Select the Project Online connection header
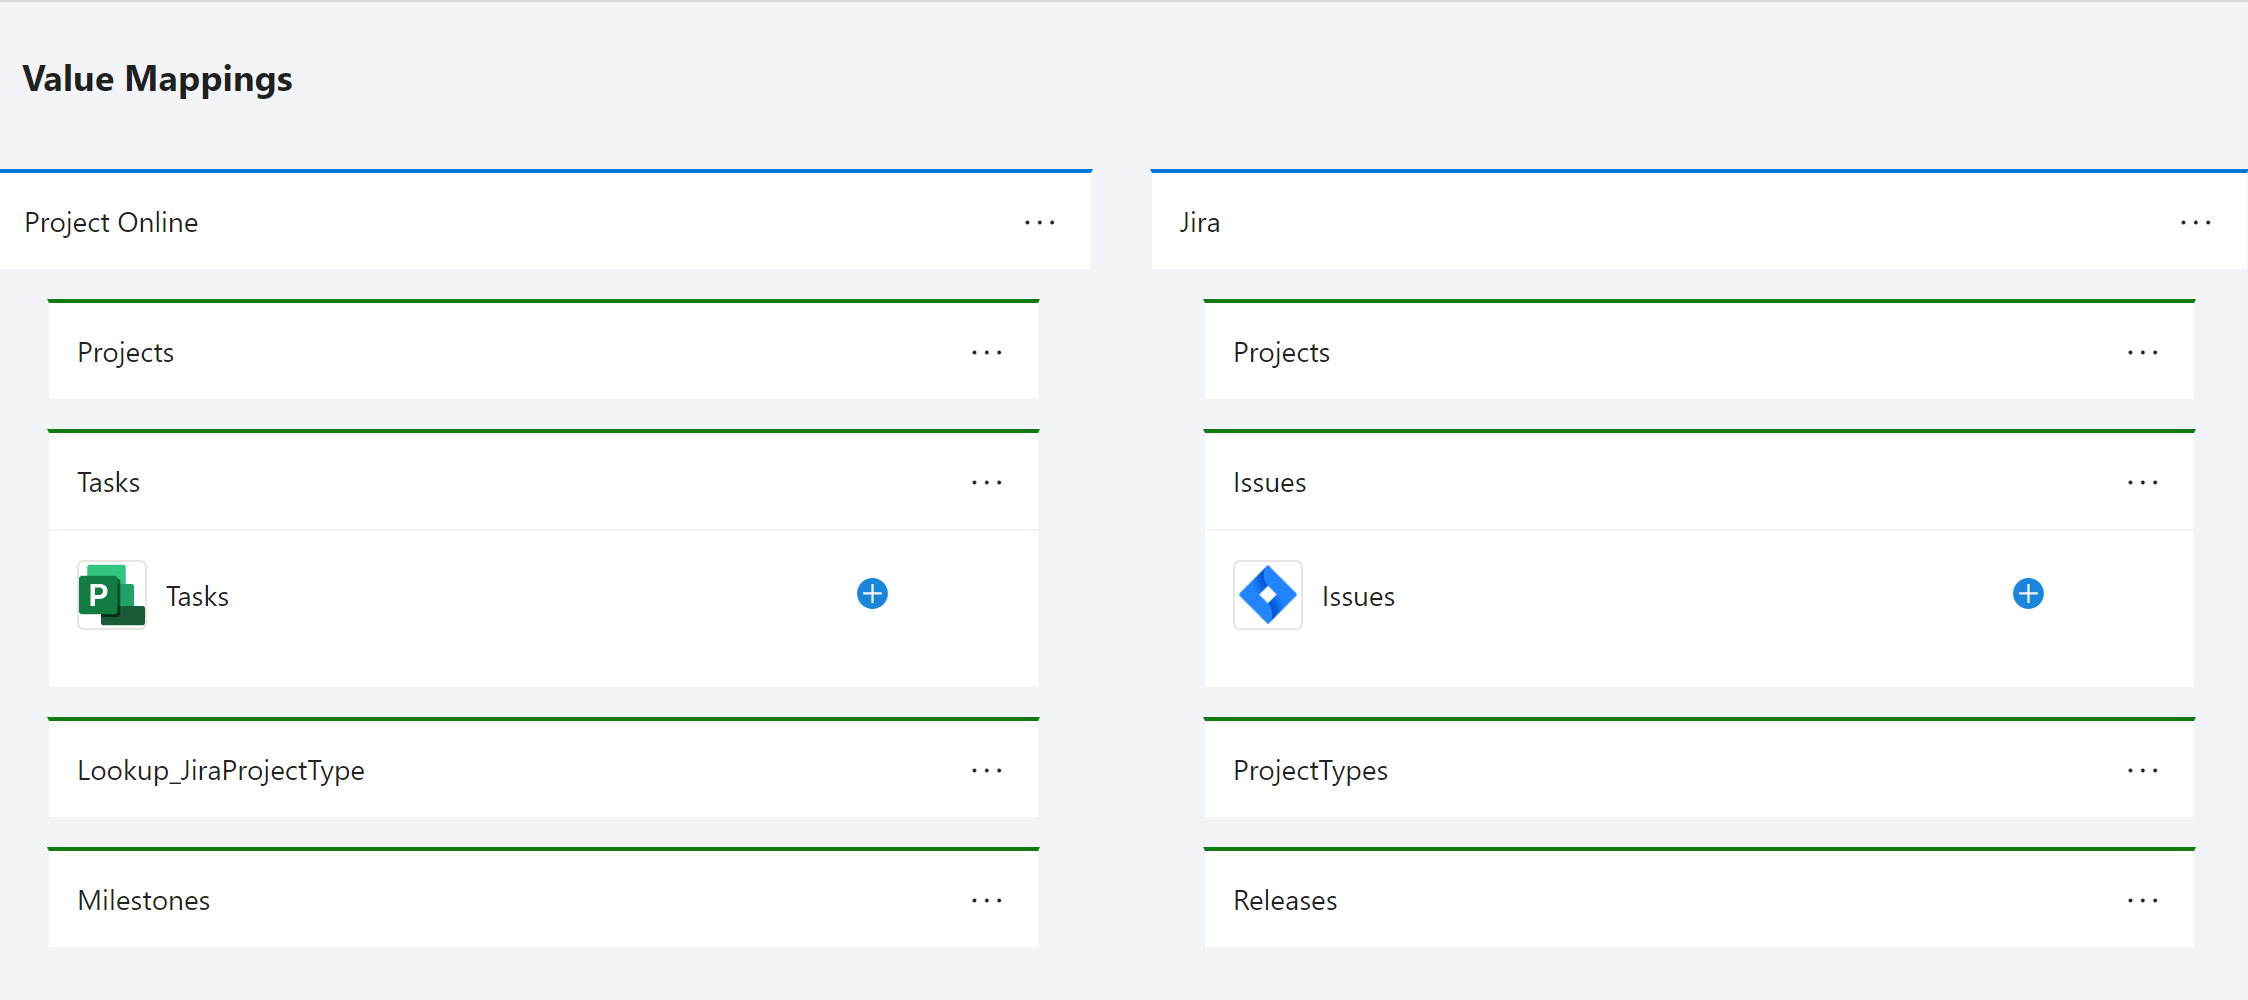Screen dimensions: 2248x1000 (111, 222)
